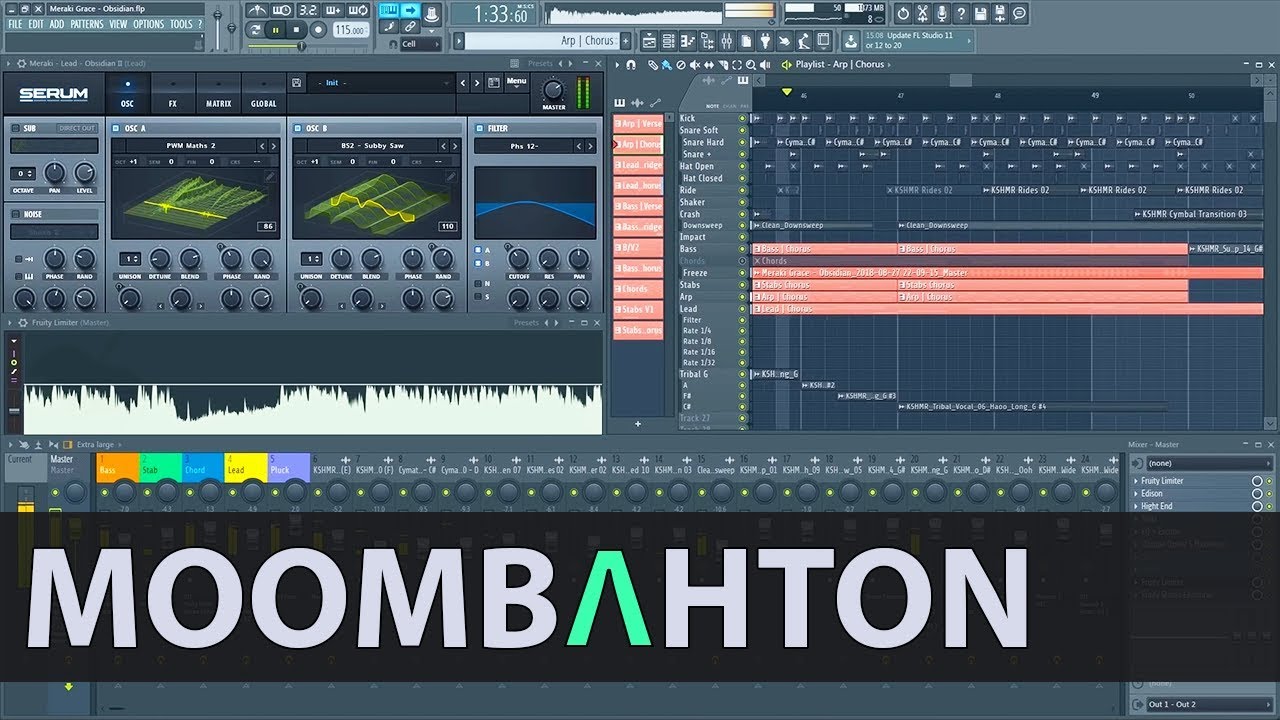Toggle filter routing for sub S
Screen dimensions: 1280x720
click(479, 297)
